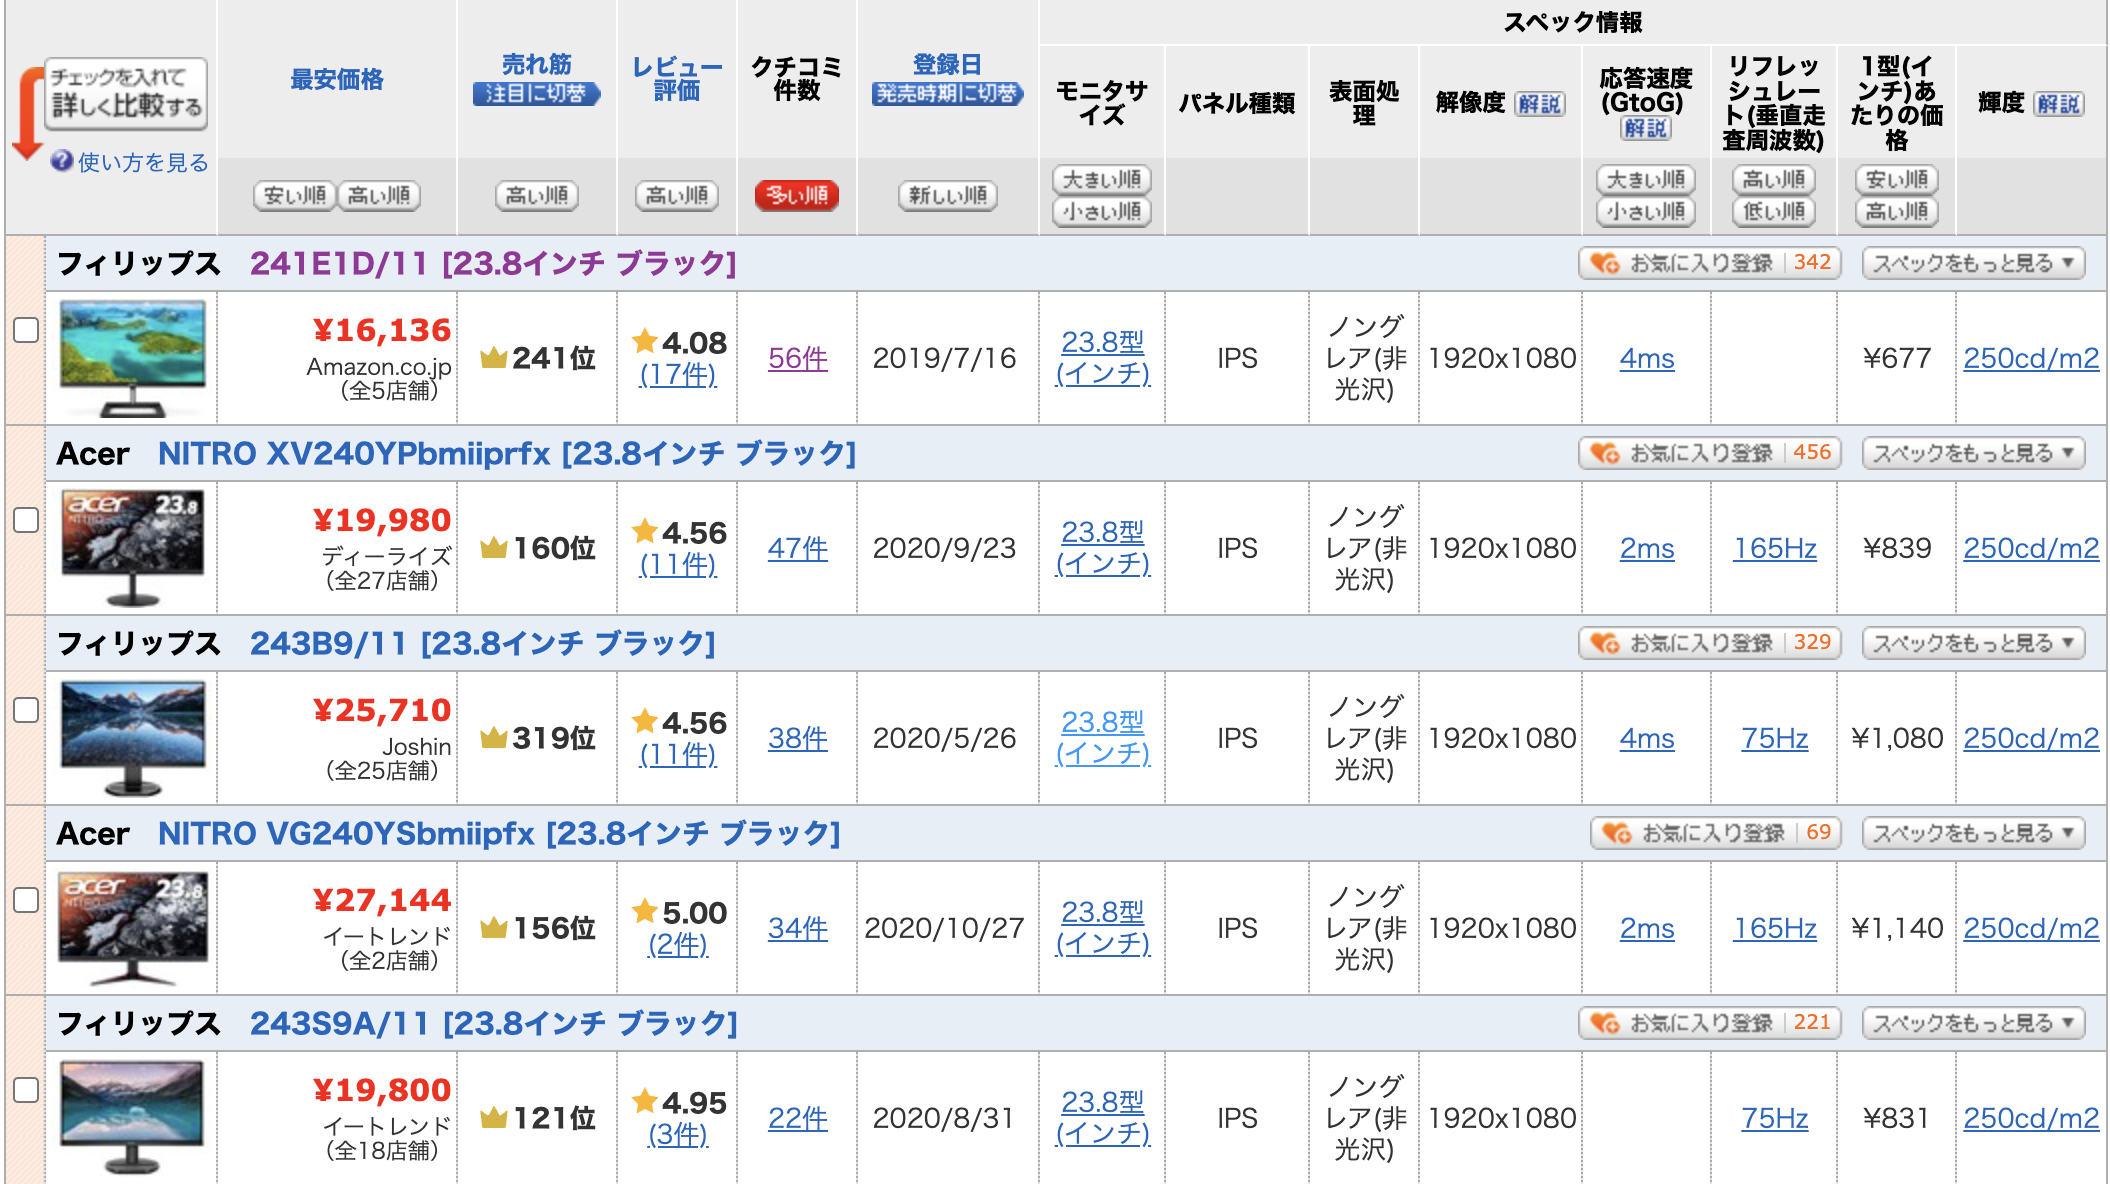Open the 165Hz link for NITRO XV240YPbmiiprfx
The image size is (2110, 1184).
click(x=1775, y=548)
